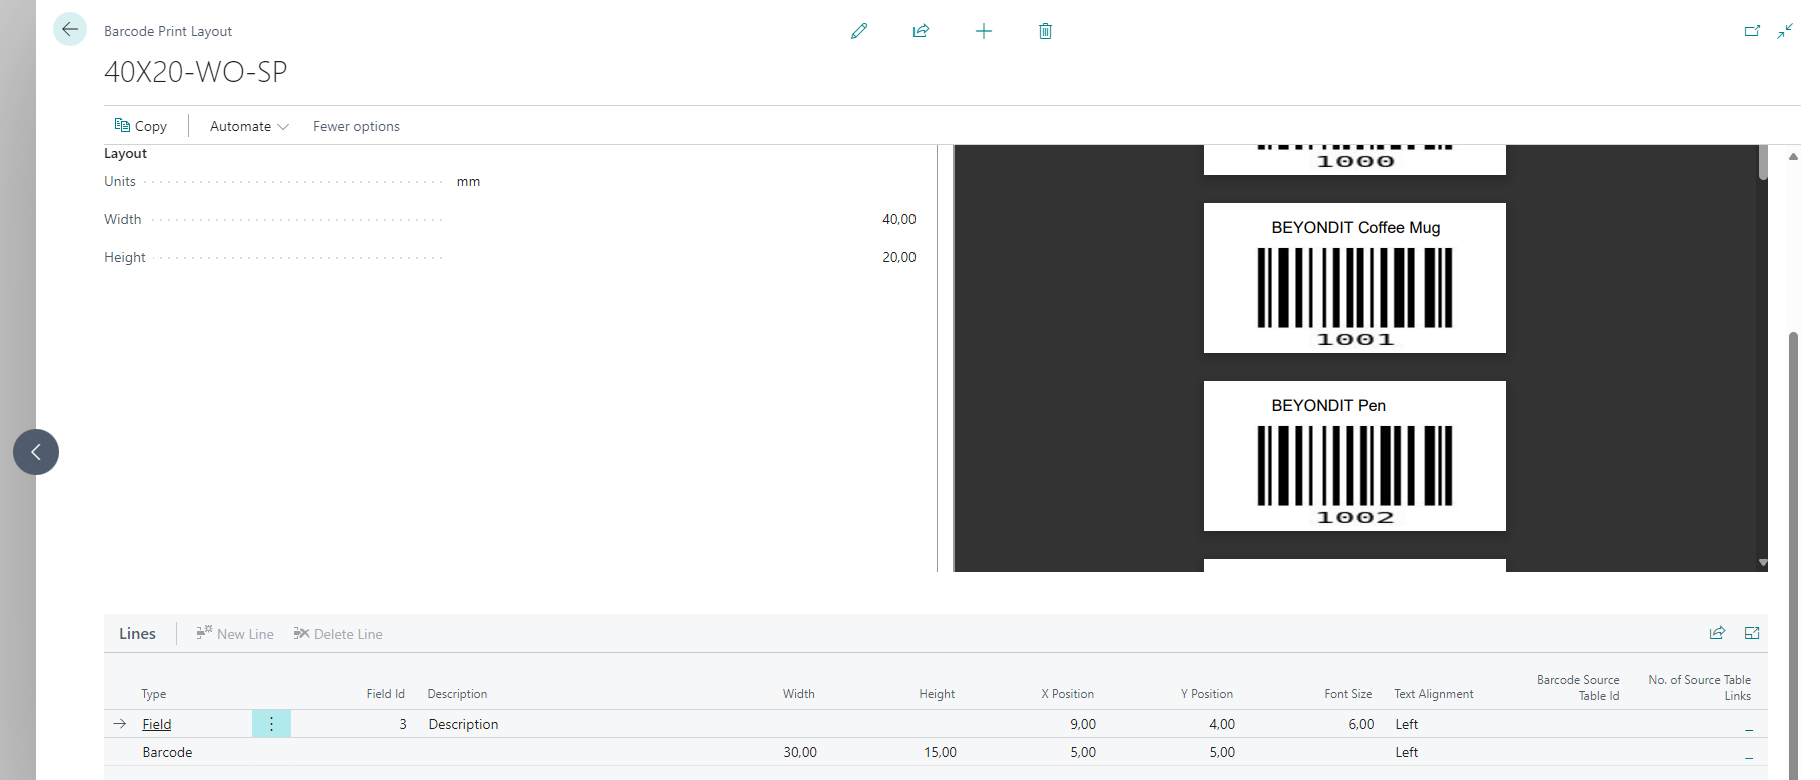Open the three-dot menu on Field row
This screenshot has height=780, width=1820.
click(x=271, y=724)
